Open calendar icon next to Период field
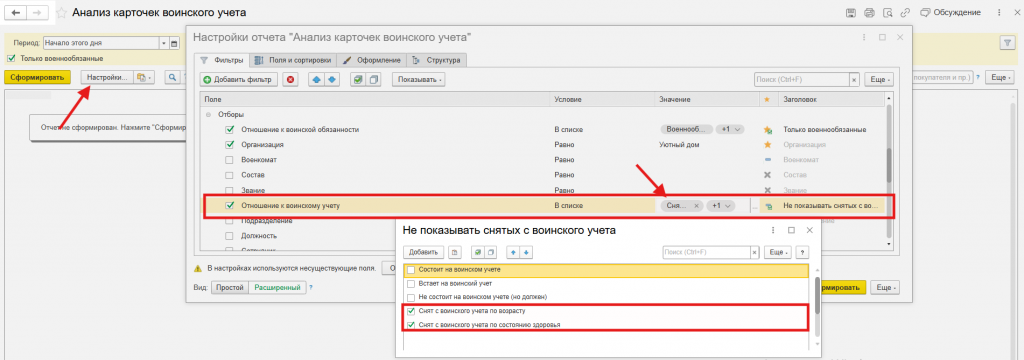The height and width of the screenshot is (360, 1024). [174, 43]
